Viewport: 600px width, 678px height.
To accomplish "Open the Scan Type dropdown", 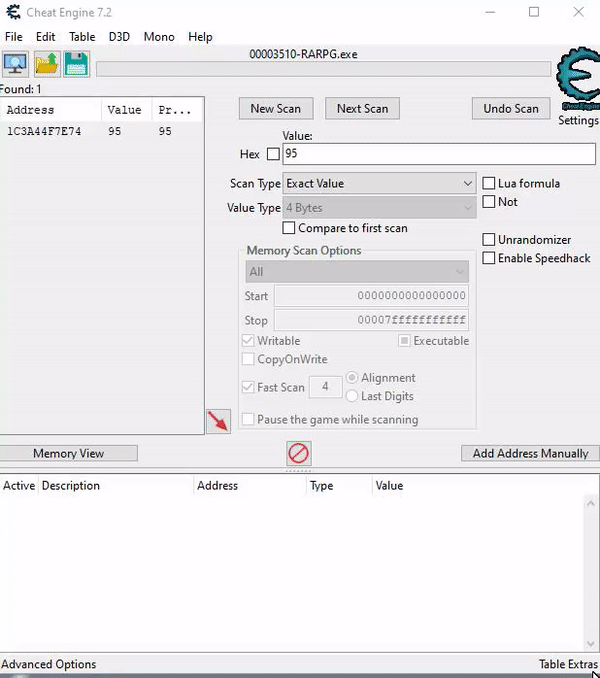I will [x=379, y=183].
